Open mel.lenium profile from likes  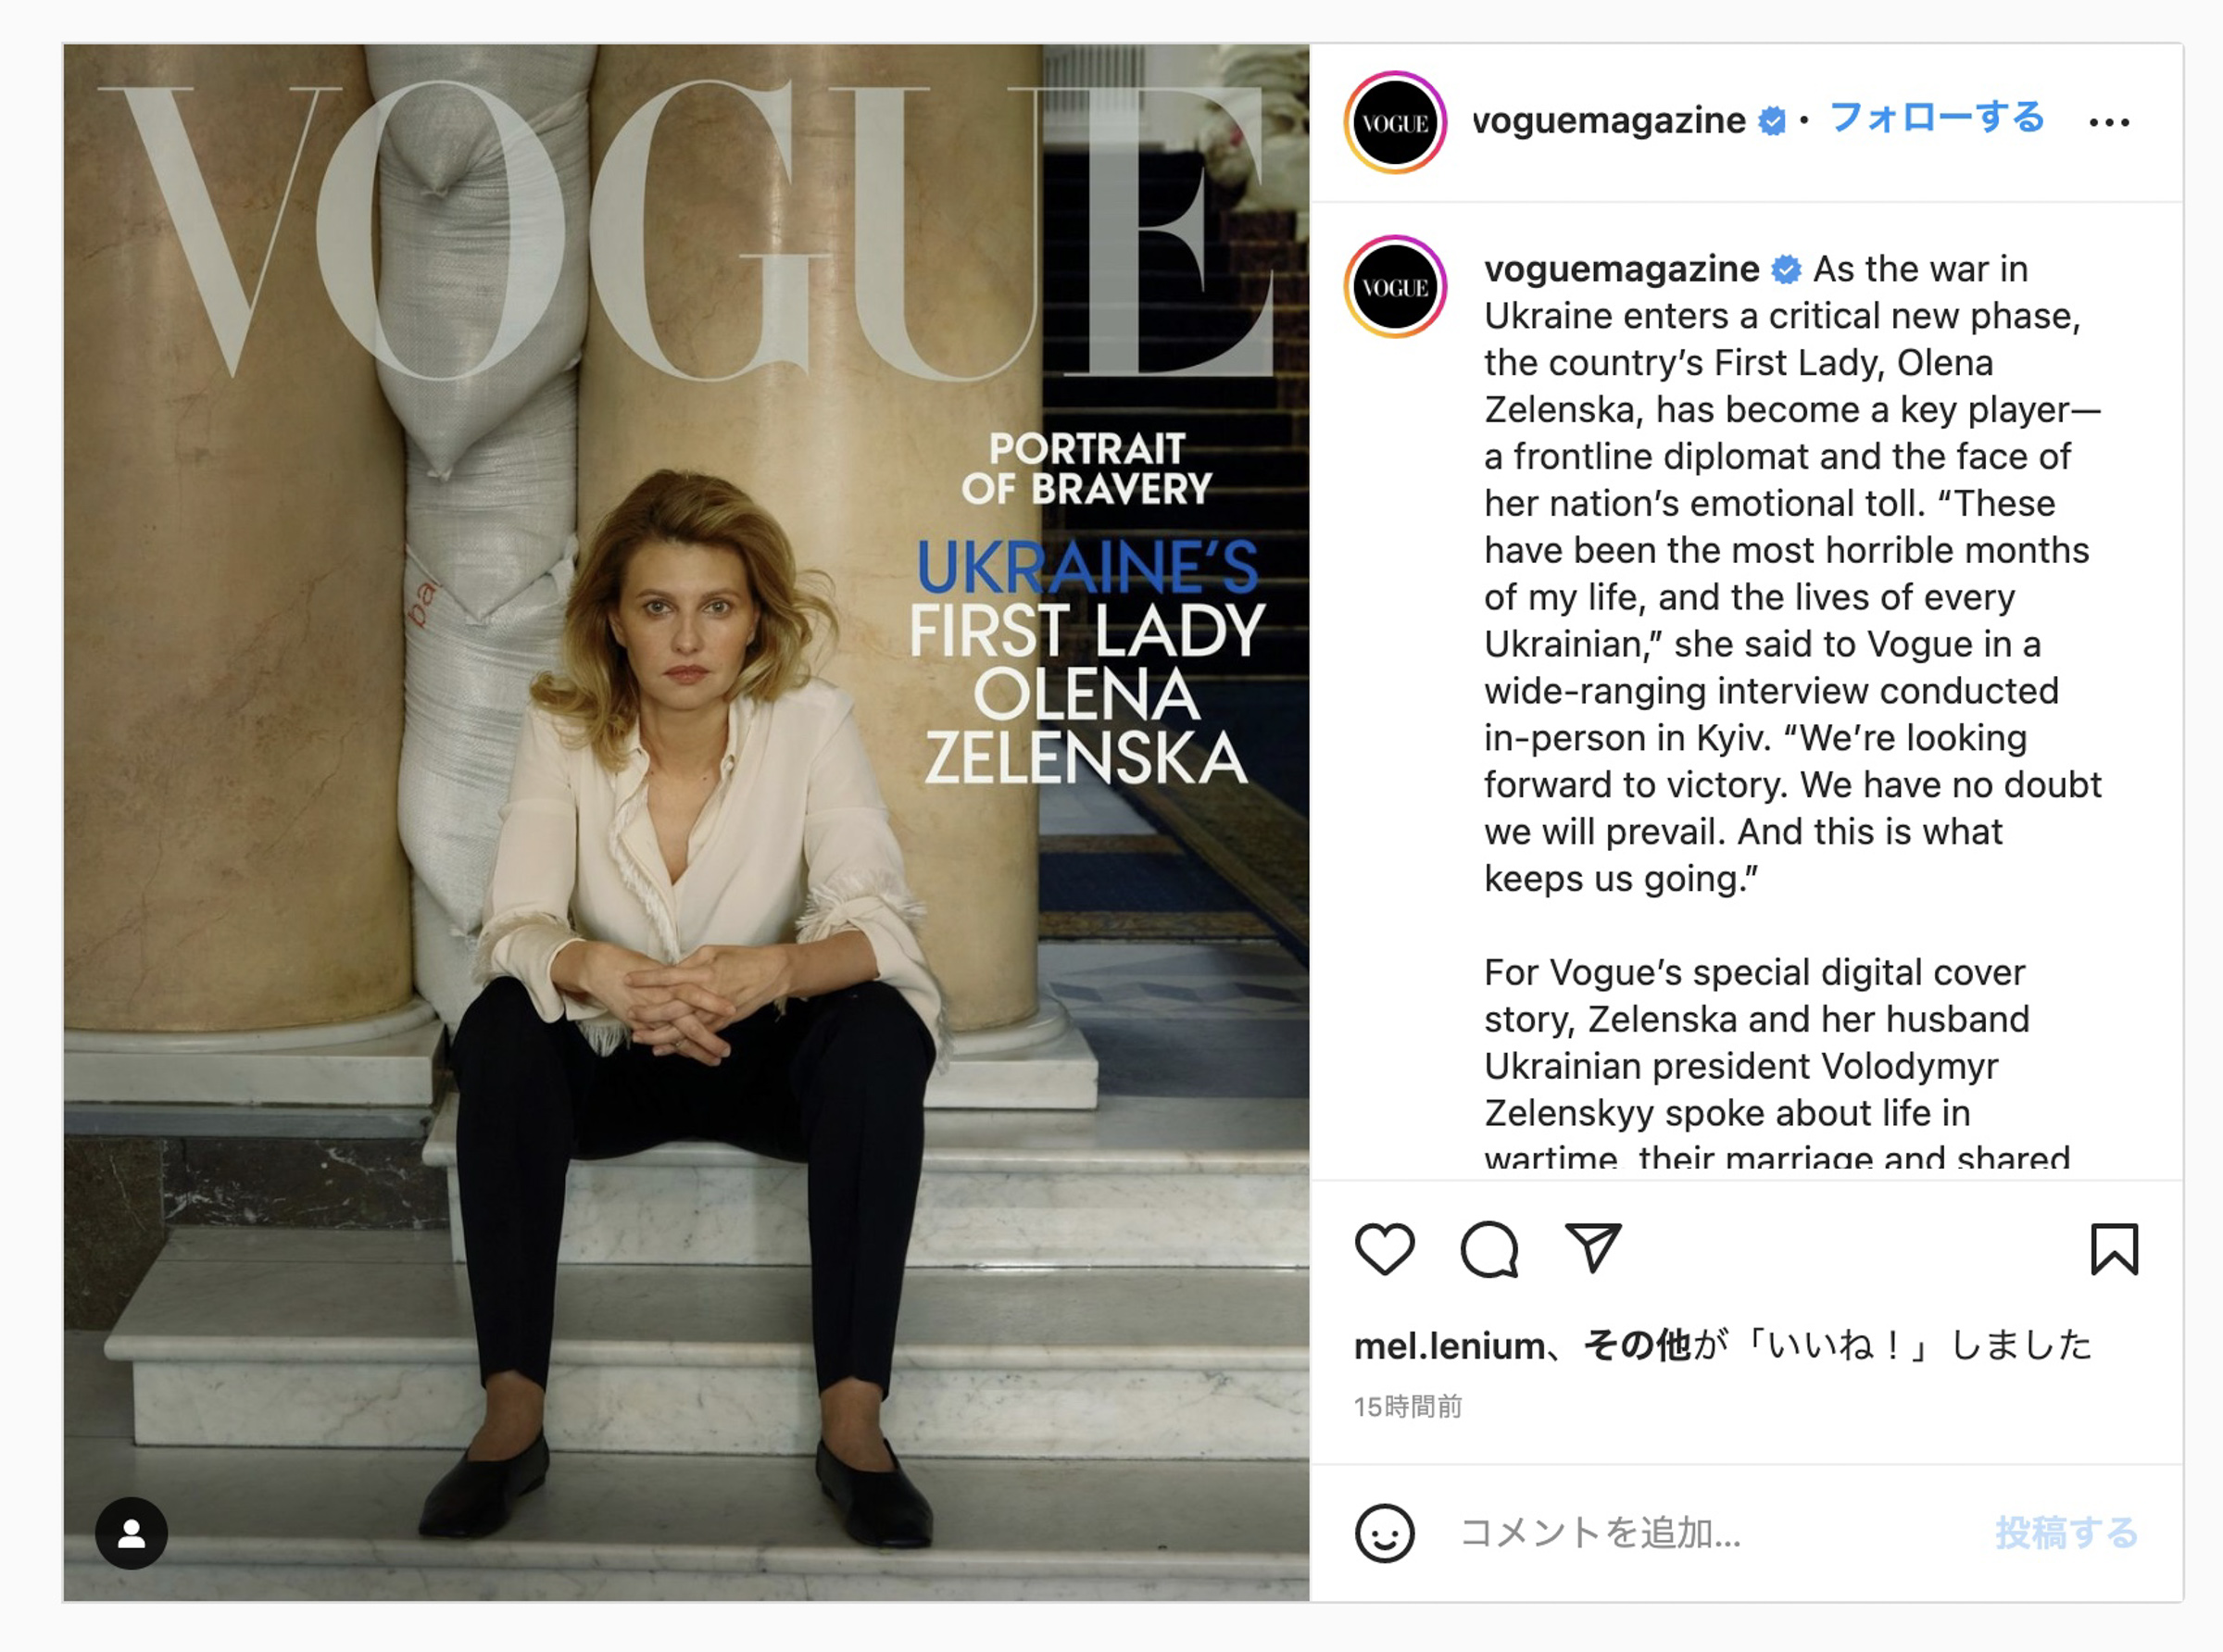click(x=1448, y=1346)
